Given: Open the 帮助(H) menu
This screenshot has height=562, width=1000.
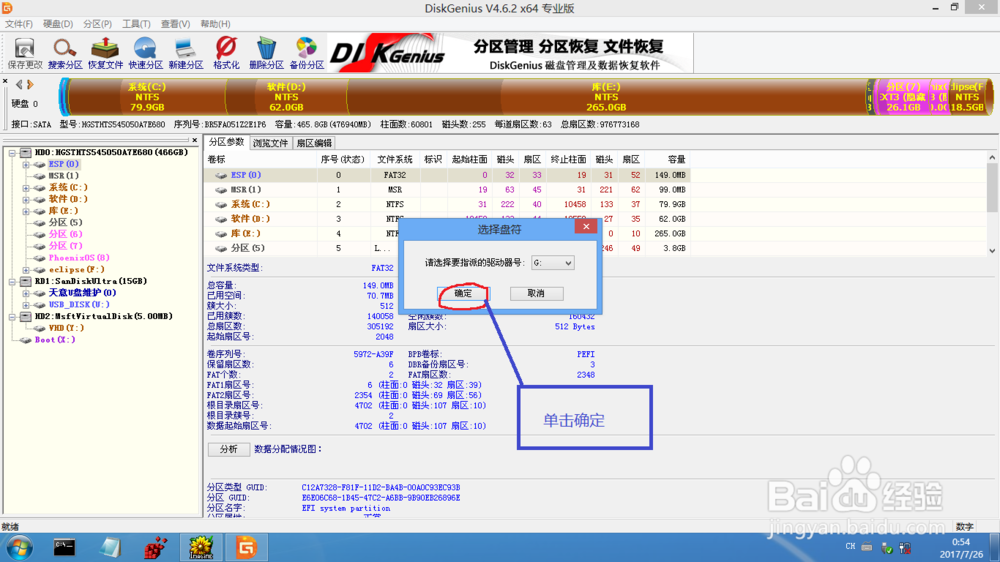Looking at the screenshot, I should coord(216,24).
